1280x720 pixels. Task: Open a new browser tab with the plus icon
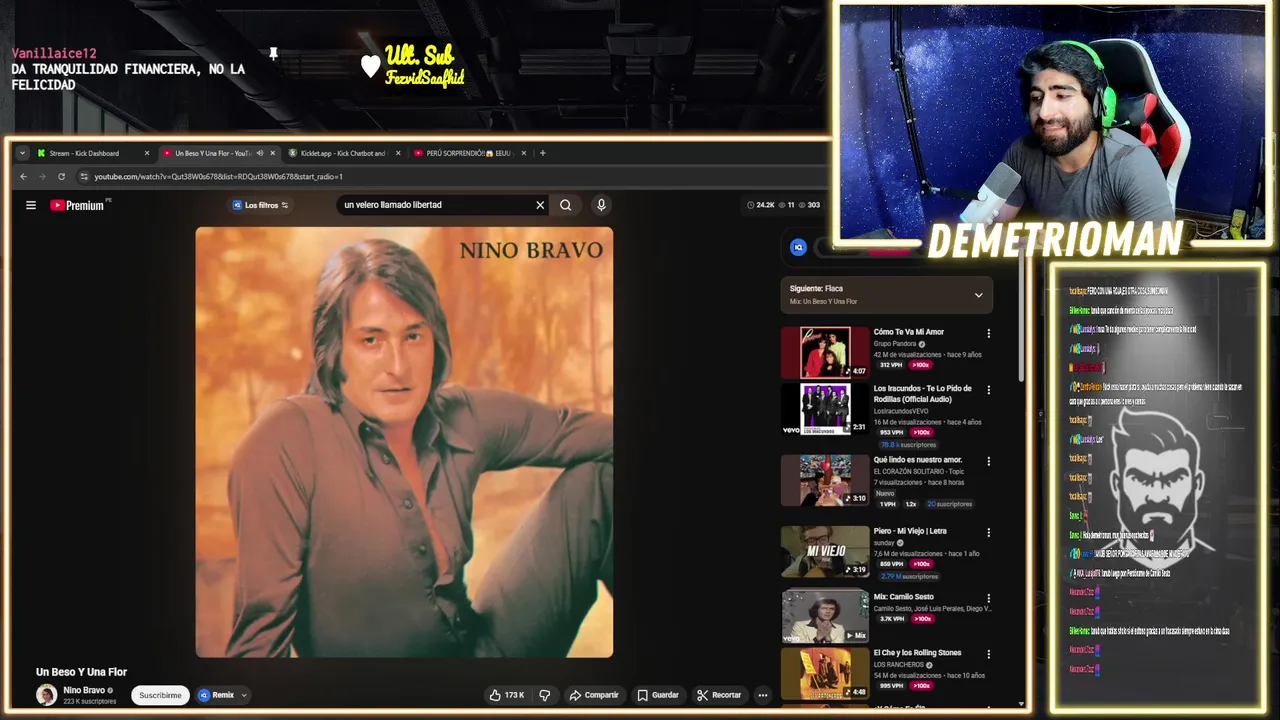tap(543, 153)
